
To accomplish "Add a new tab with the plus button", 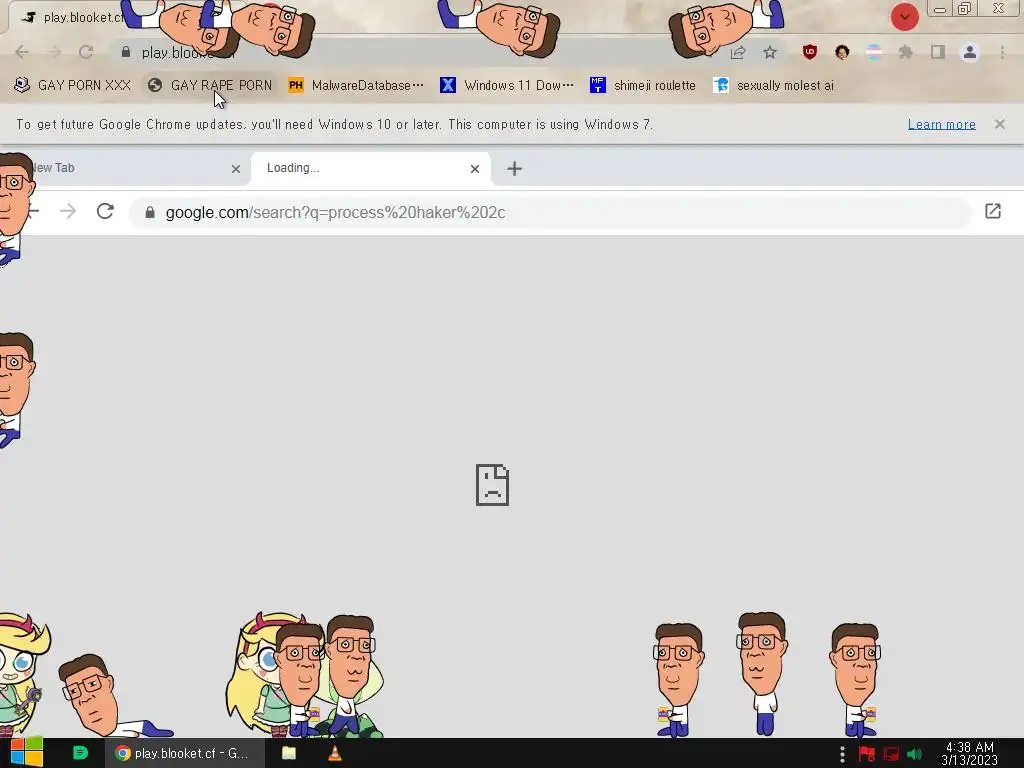I will (515, 169).
